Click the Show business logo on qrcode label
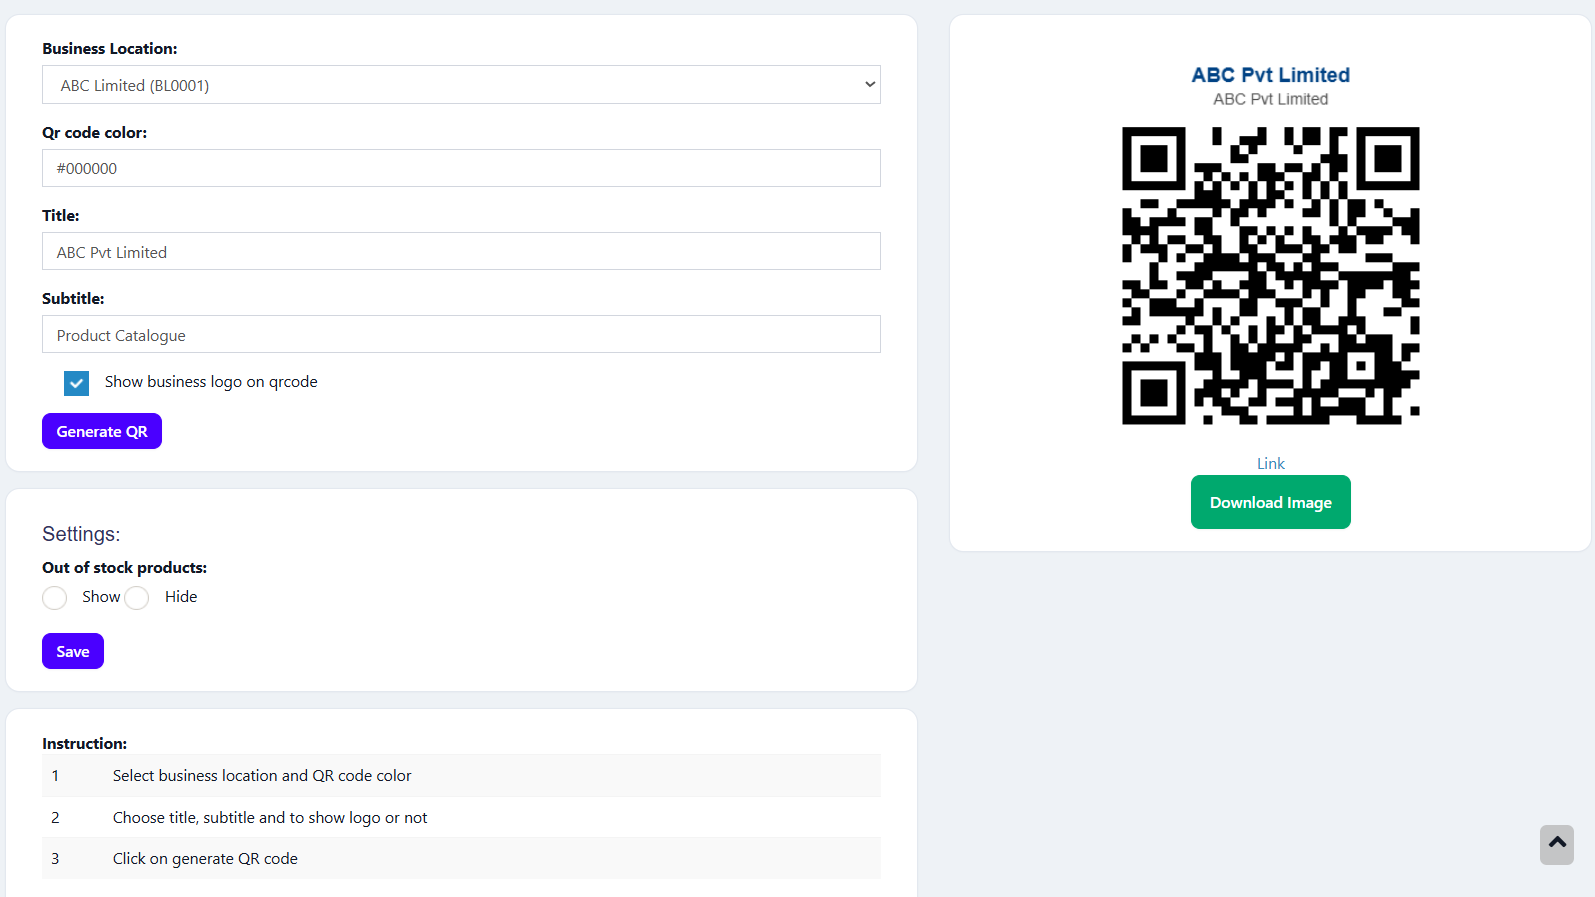 (211, 382)
